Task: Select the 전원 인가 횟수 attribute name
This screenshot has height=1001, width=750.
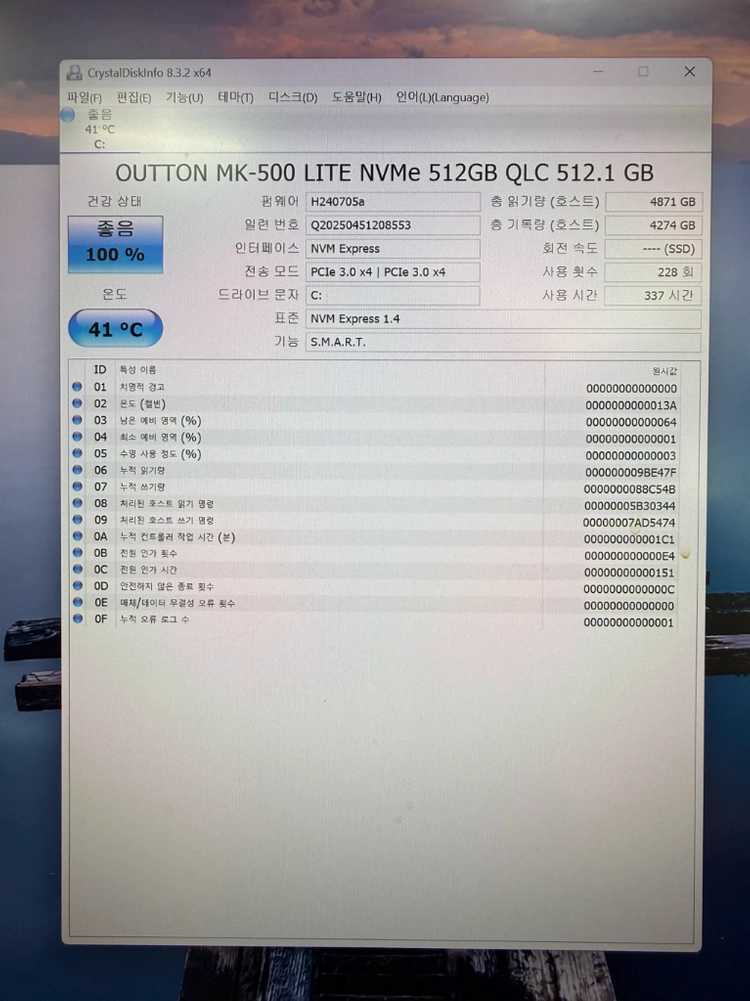Action: point(148,553)
